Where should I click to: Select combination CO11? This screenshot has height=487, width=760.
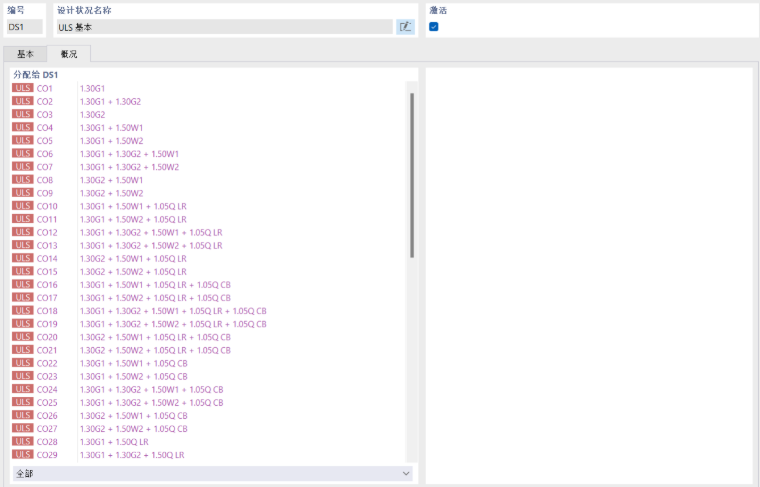(x=208, y=219)
